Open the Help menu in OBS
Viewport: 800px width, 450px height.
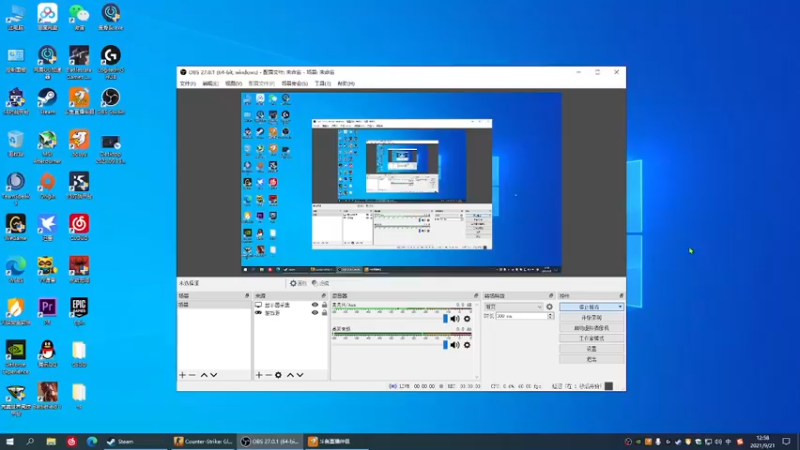click(346, 83)
